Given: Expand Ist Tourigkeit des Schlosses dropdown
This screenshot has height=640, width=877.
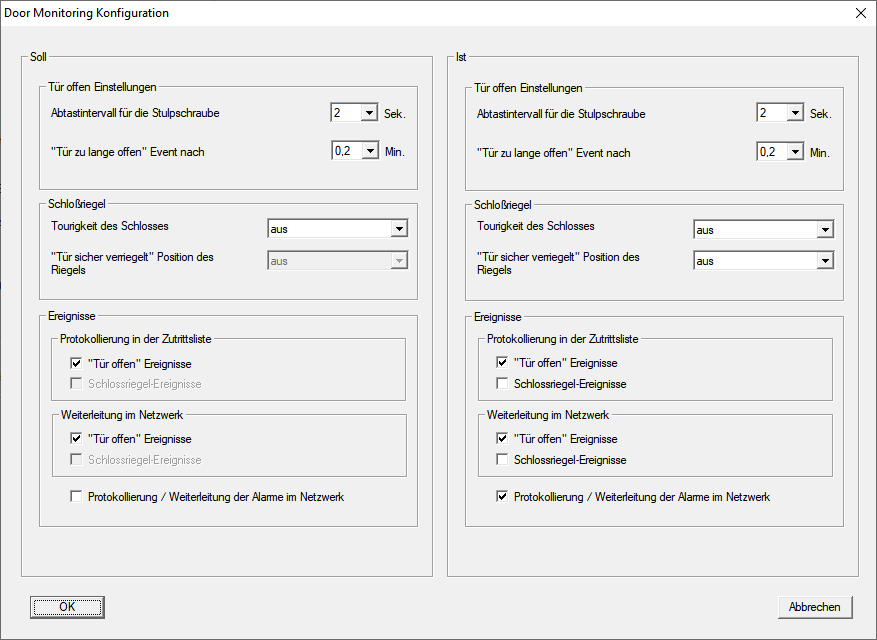Looking at the screenshot, I should click(825, 230).
